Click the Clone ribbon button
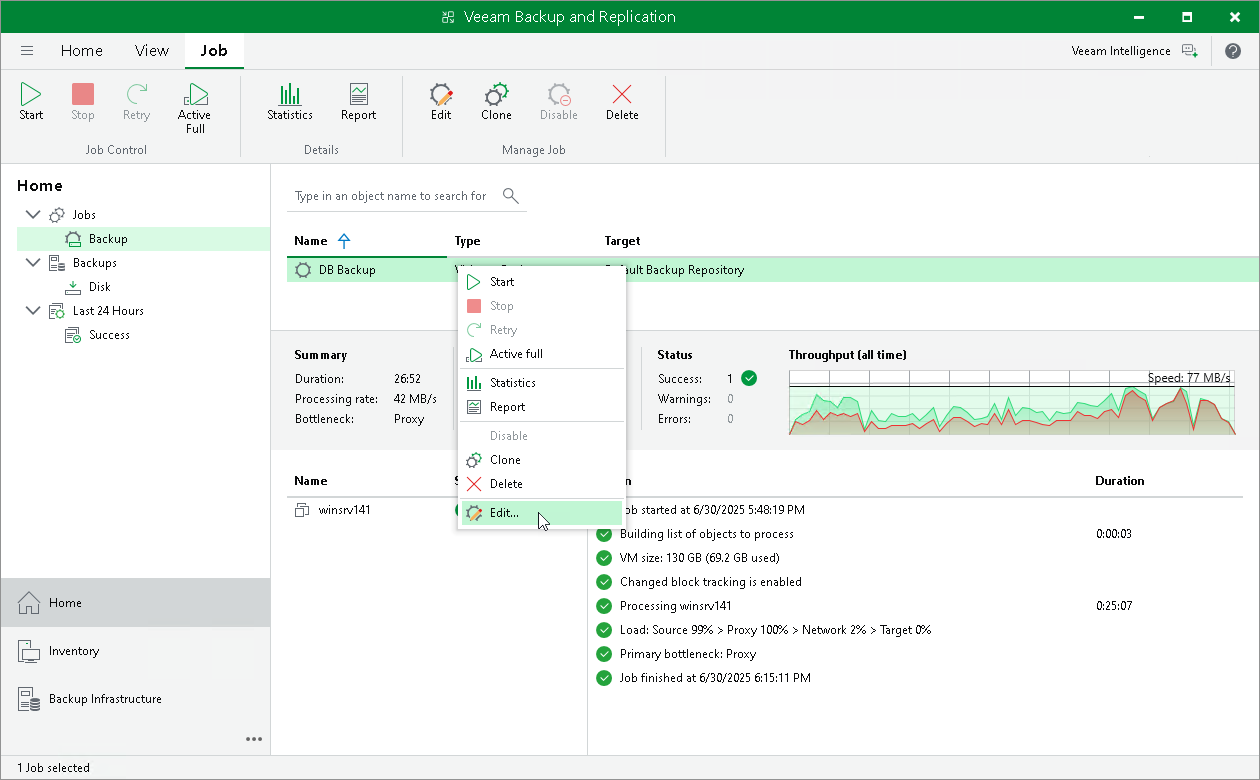Image resolution: width=1260 pixels, height=780 pixels. (496, 103)
